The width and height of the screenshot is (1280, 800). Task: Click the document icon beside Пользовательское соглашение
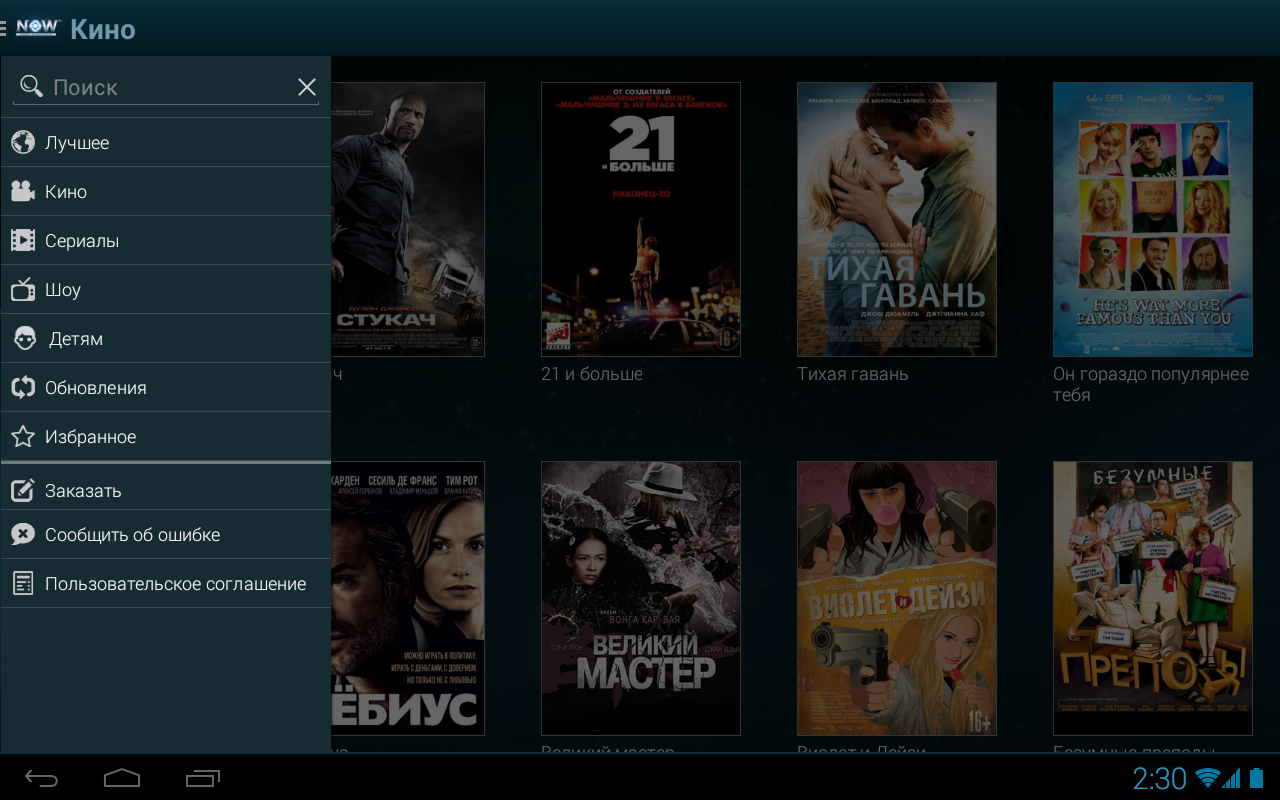[x=23, y=584]
